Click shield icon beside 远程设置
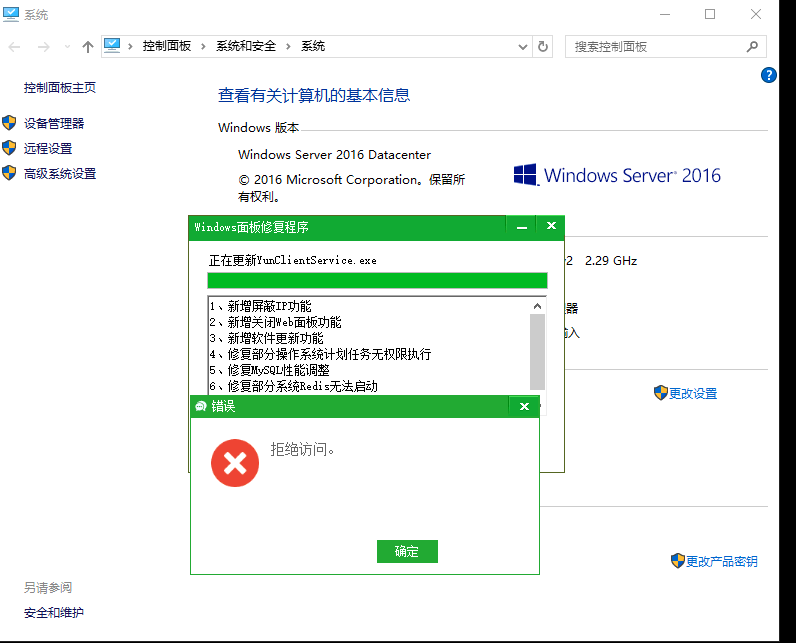Image resolution: width=796 pixels, height=643 pixels. (x=9, y=148)
